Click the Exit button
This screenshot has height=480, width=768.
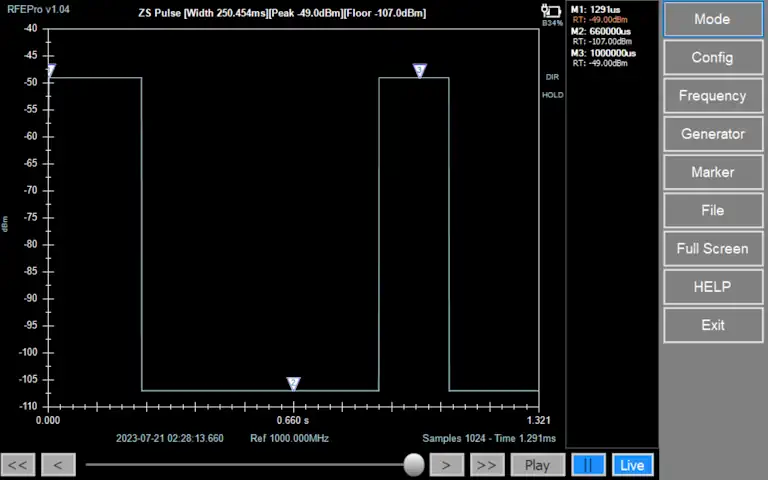click(712, 325)
